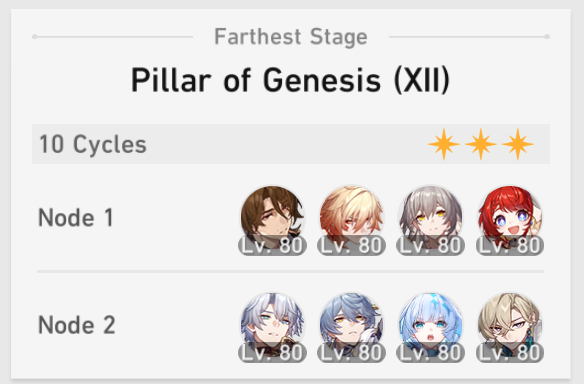Image resolution: width=584 pixels, height=384 pixels.
Task: Select the beige-haired avatar in Node 2
Action: pos(510,325)
